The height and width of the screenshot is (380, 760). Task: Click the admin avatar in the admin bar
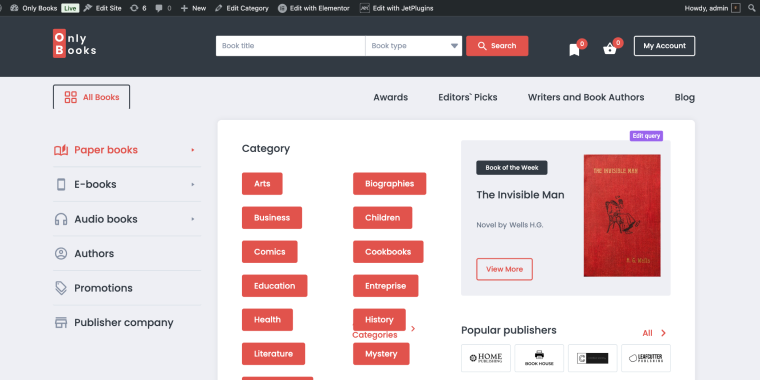tap(736, 8)
